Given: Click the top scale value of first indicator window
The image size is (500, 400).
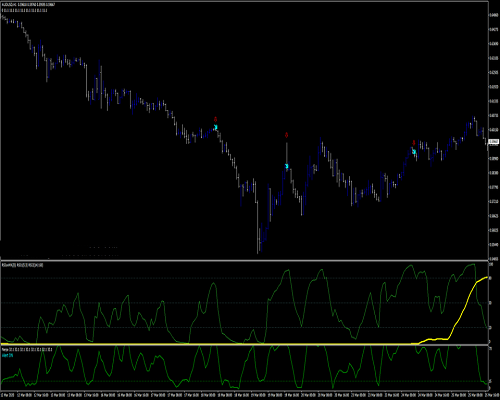Looking at the screenshot, I should click(491, 264).
